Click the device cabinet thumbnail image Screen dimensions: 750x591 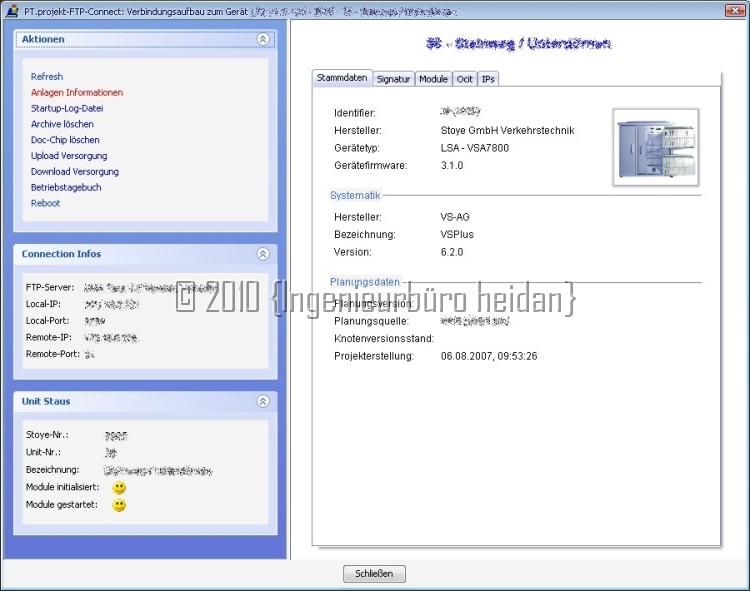tap(656, 147)
